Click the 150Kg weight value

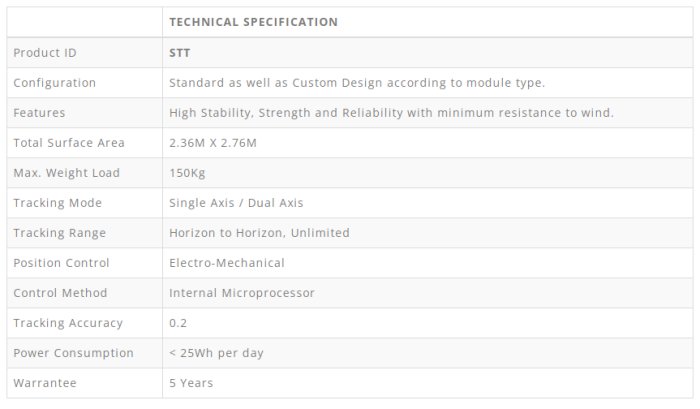(x=187, y=173)
